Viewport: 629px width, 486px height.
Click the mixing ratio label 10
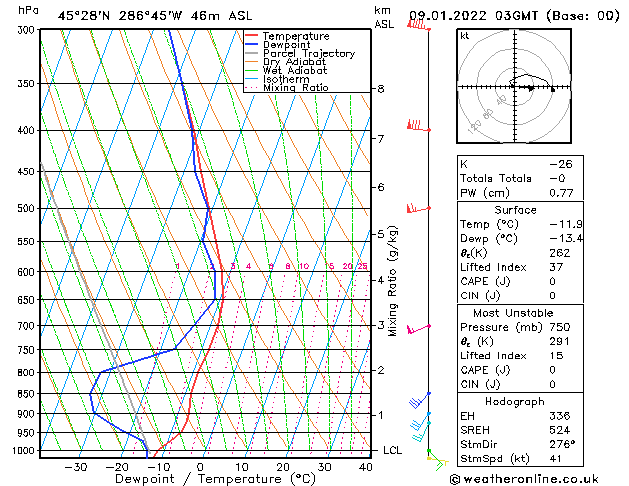coord(304,266)
